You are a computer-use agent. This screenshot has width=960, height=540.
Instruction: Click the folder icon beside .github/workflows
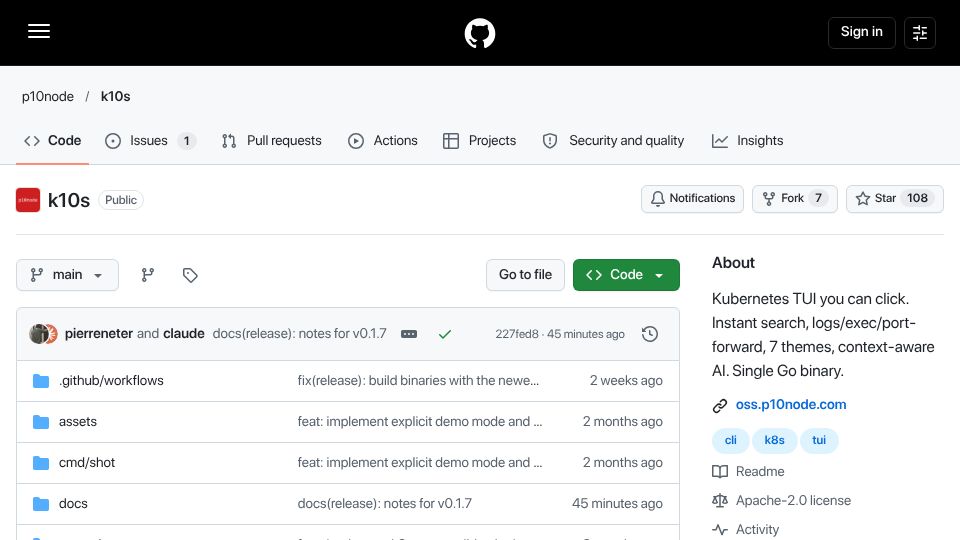[x=41, y=381]
